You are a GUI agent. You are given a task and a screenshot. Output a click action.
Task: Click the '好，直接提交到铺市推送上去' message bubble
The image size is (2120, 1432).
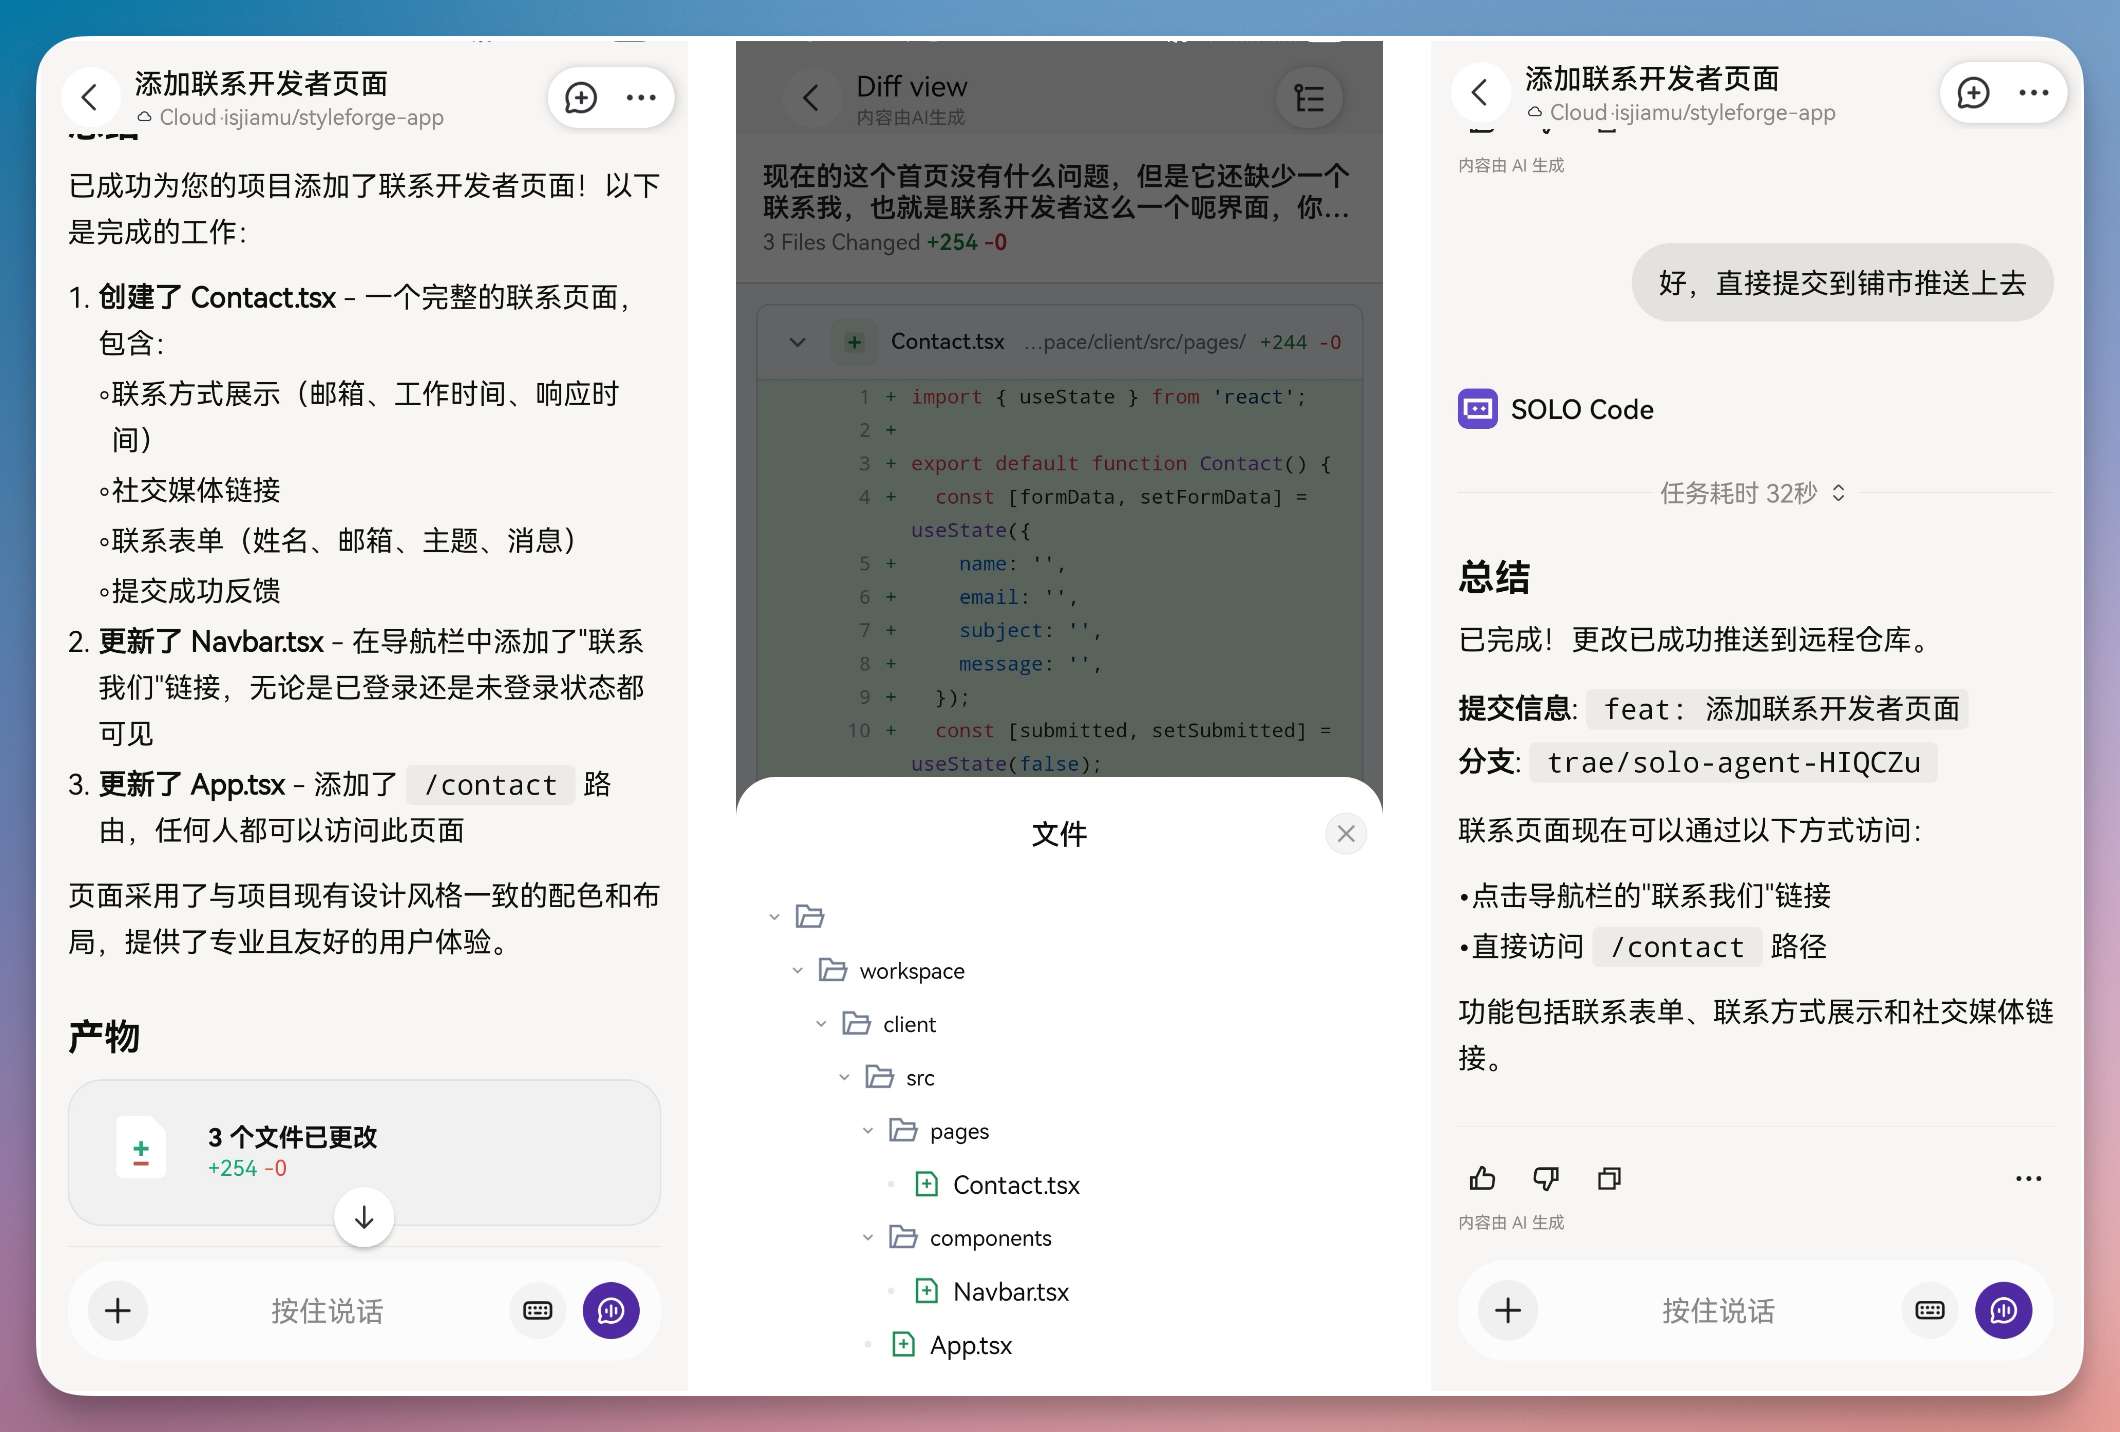pos(1843,283)
